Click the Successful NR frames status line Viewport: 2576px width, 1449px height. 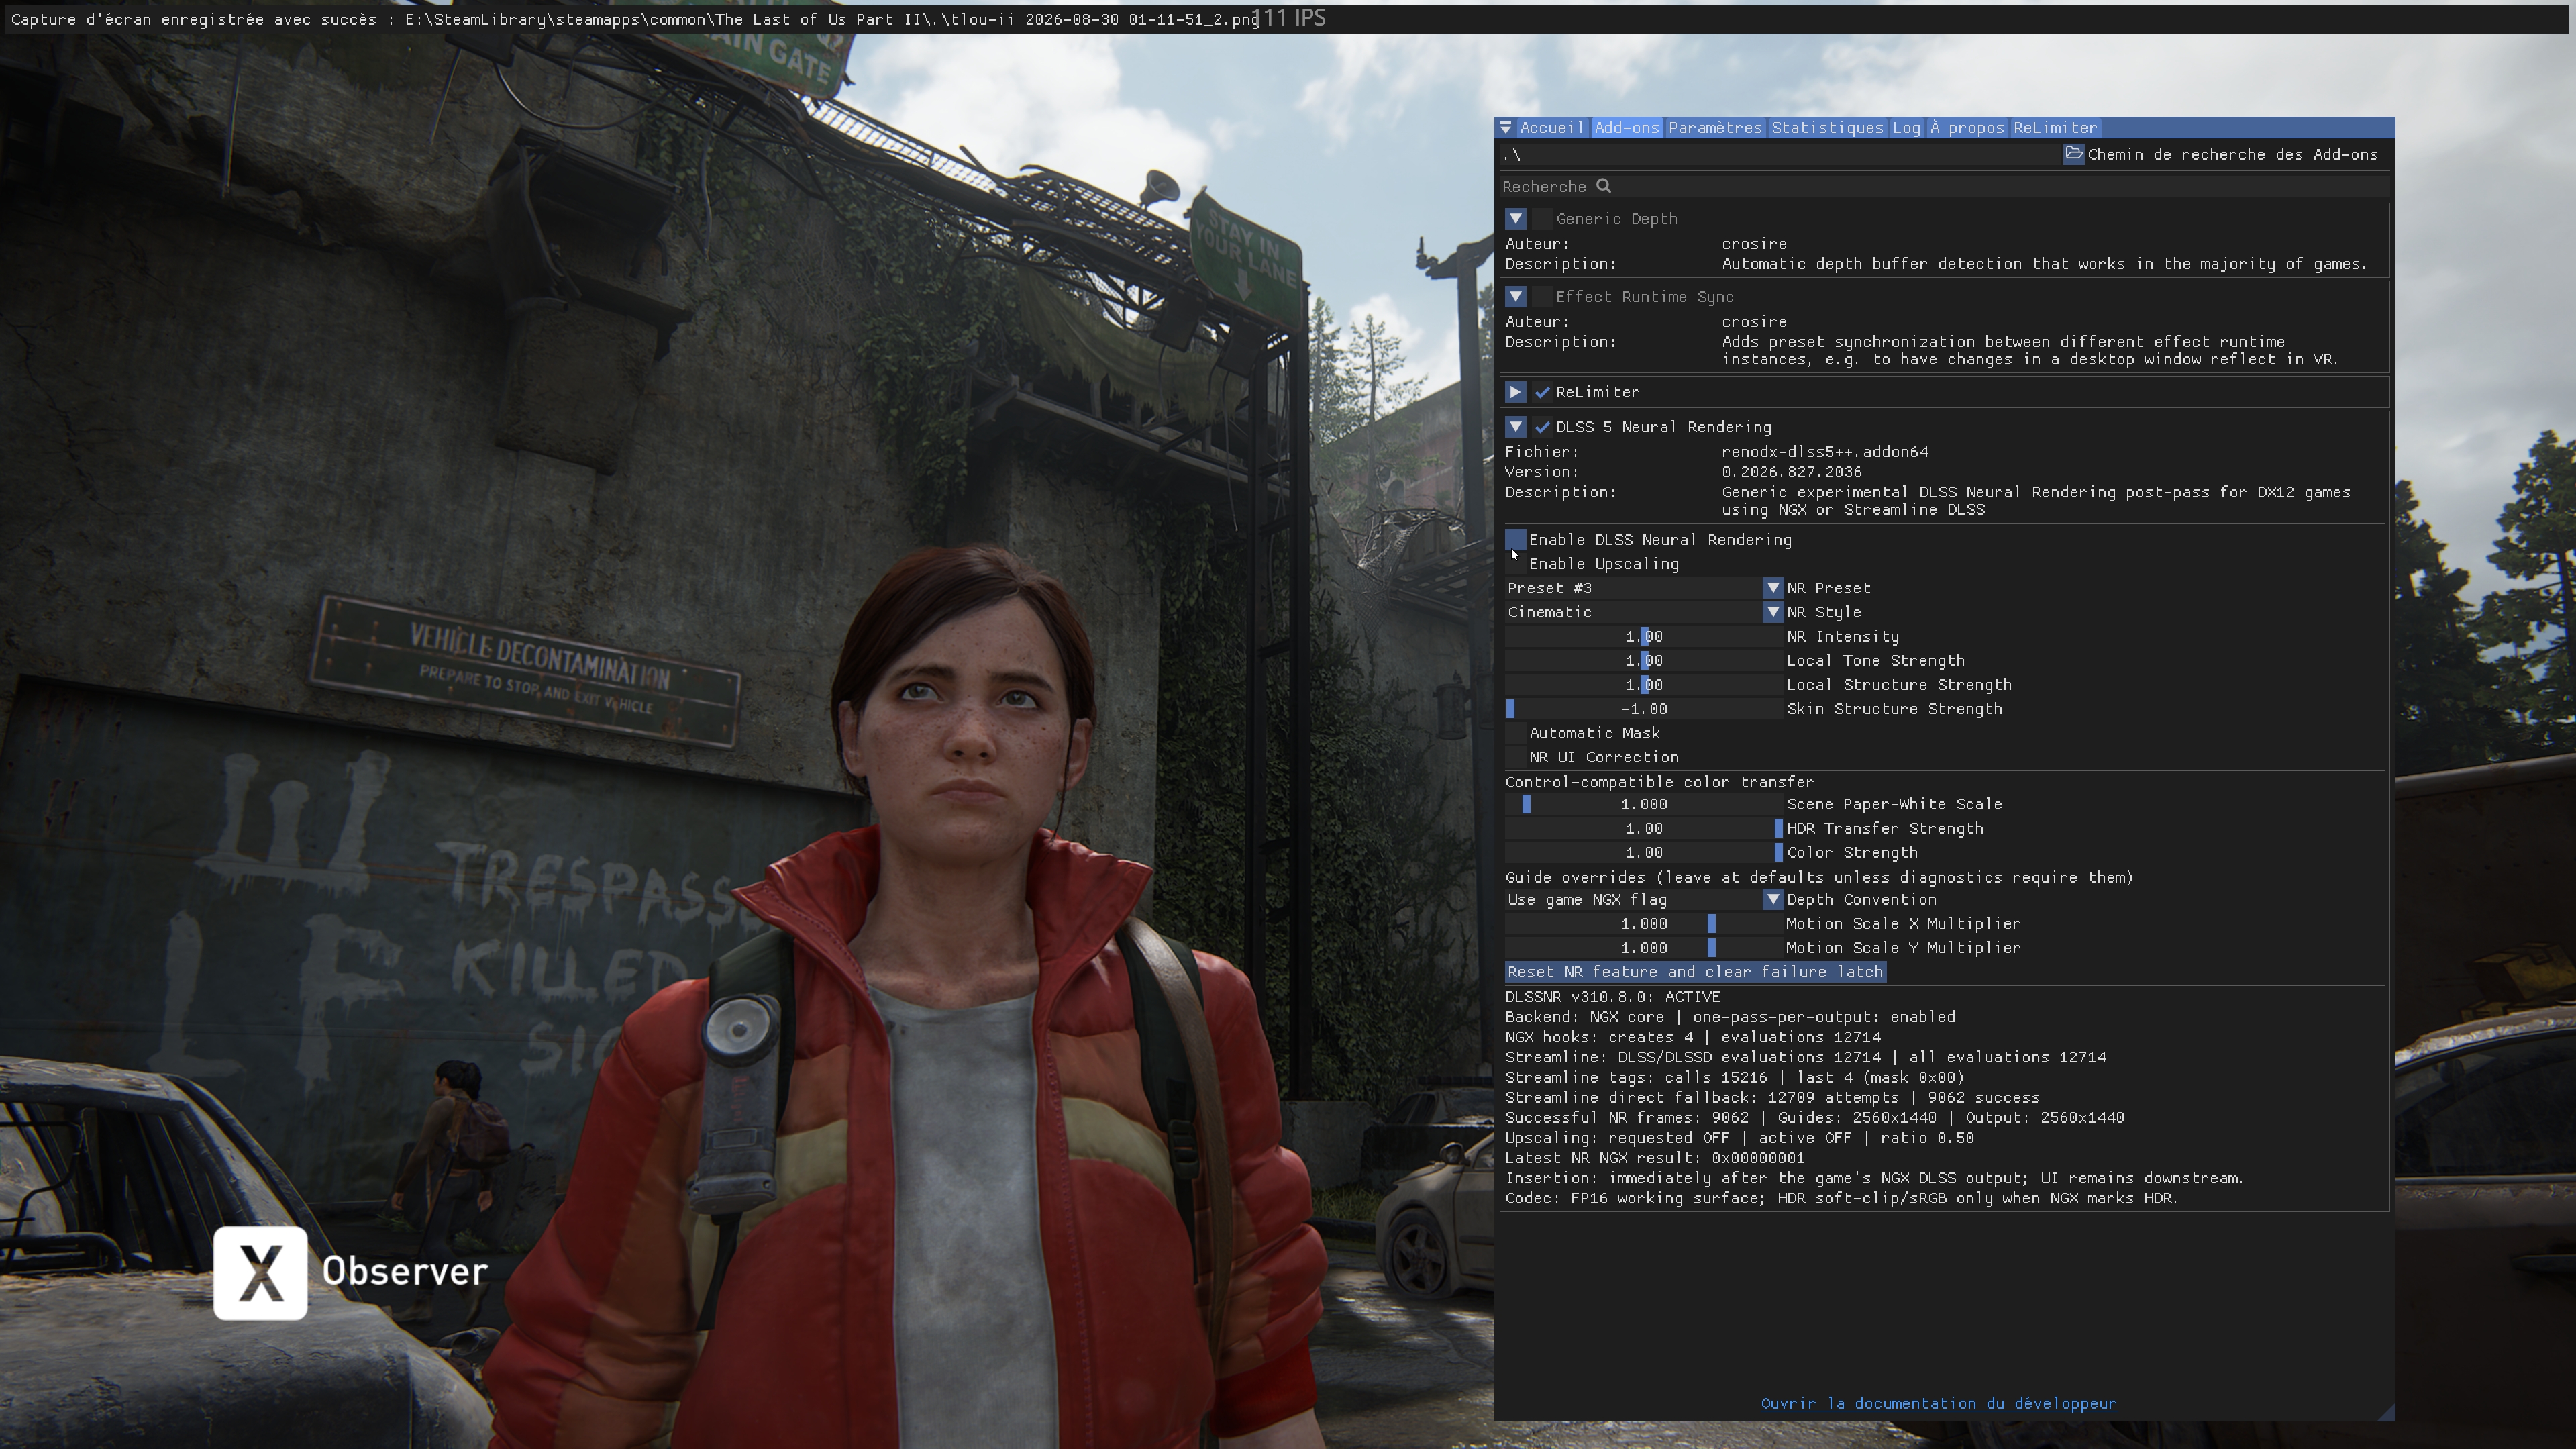(1815, 1118)
